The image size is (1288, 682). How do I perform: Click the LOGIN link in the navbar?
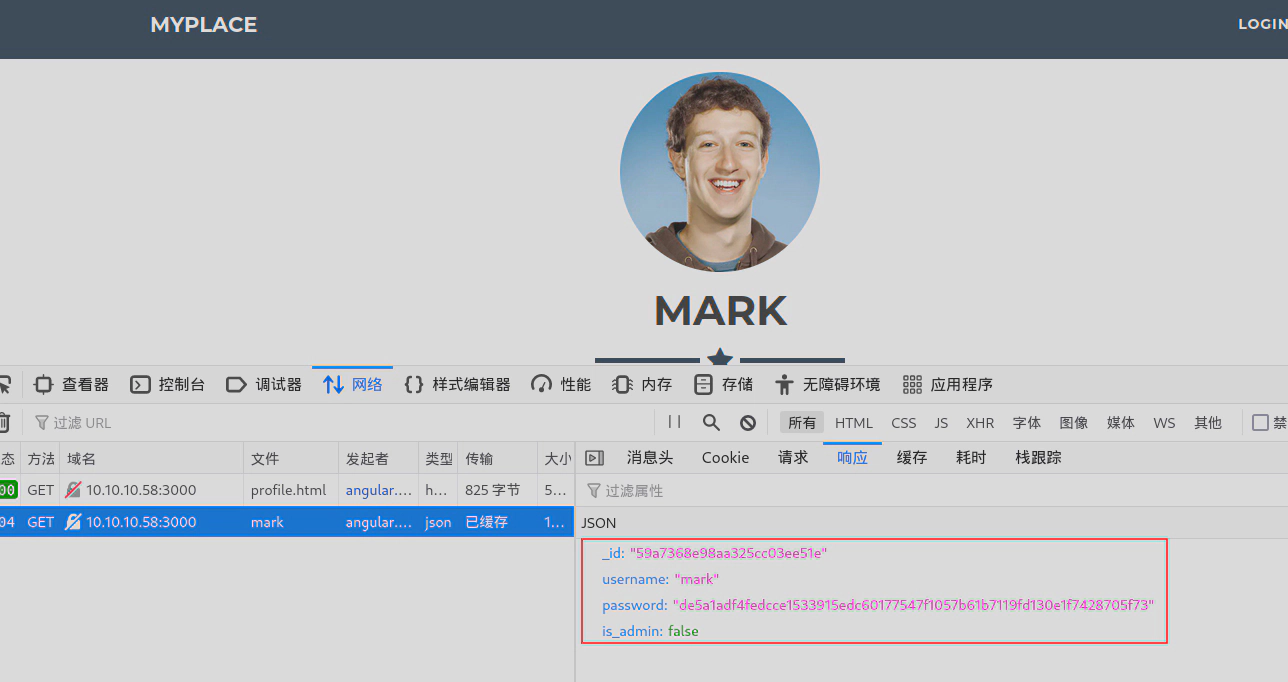tap(1261, 24)
